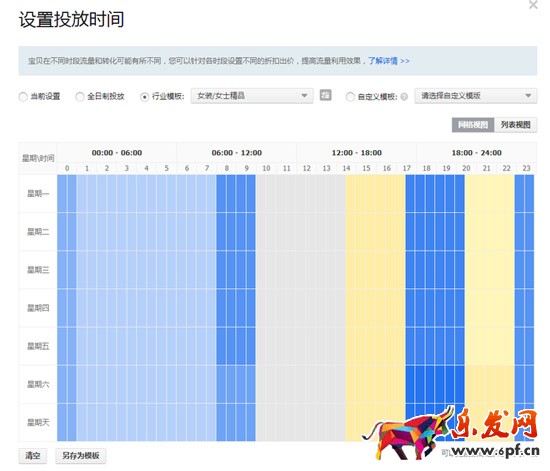Image resolution: width=550 pixels, height=471 pixels.
Task: Click the 星期二 row label
Action: 38,232
